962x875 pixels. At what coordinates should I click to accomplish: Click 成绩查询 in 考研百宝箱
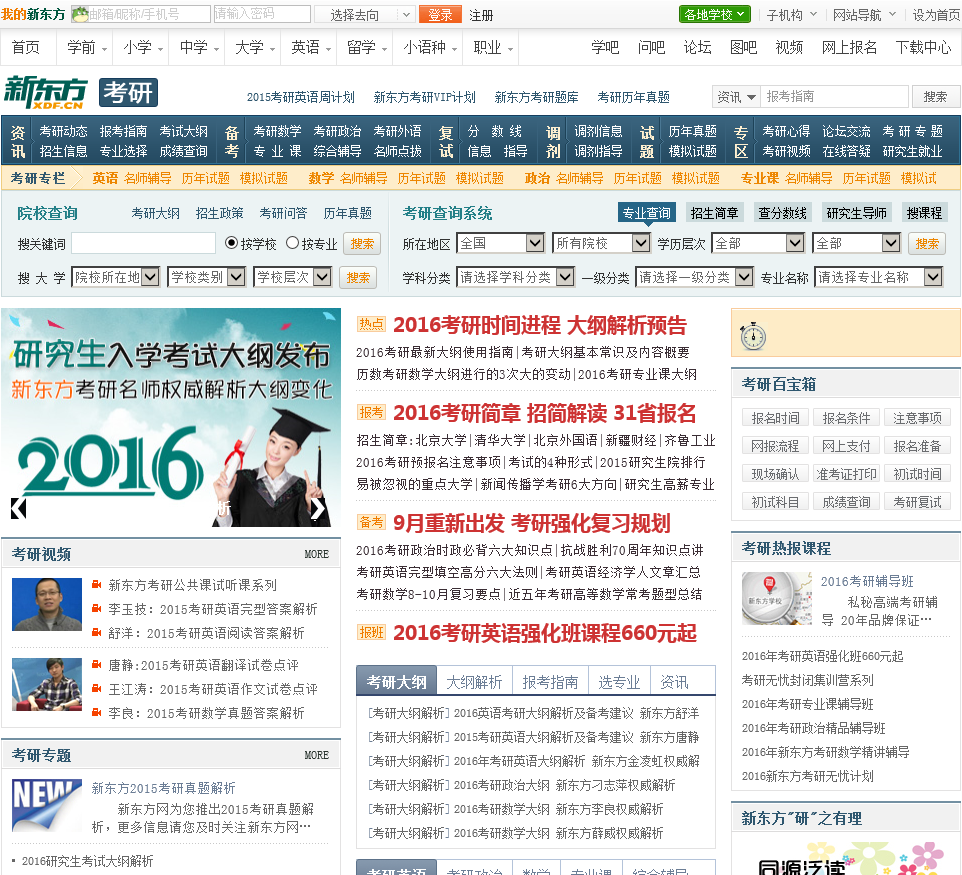click(x=847, y=502)
